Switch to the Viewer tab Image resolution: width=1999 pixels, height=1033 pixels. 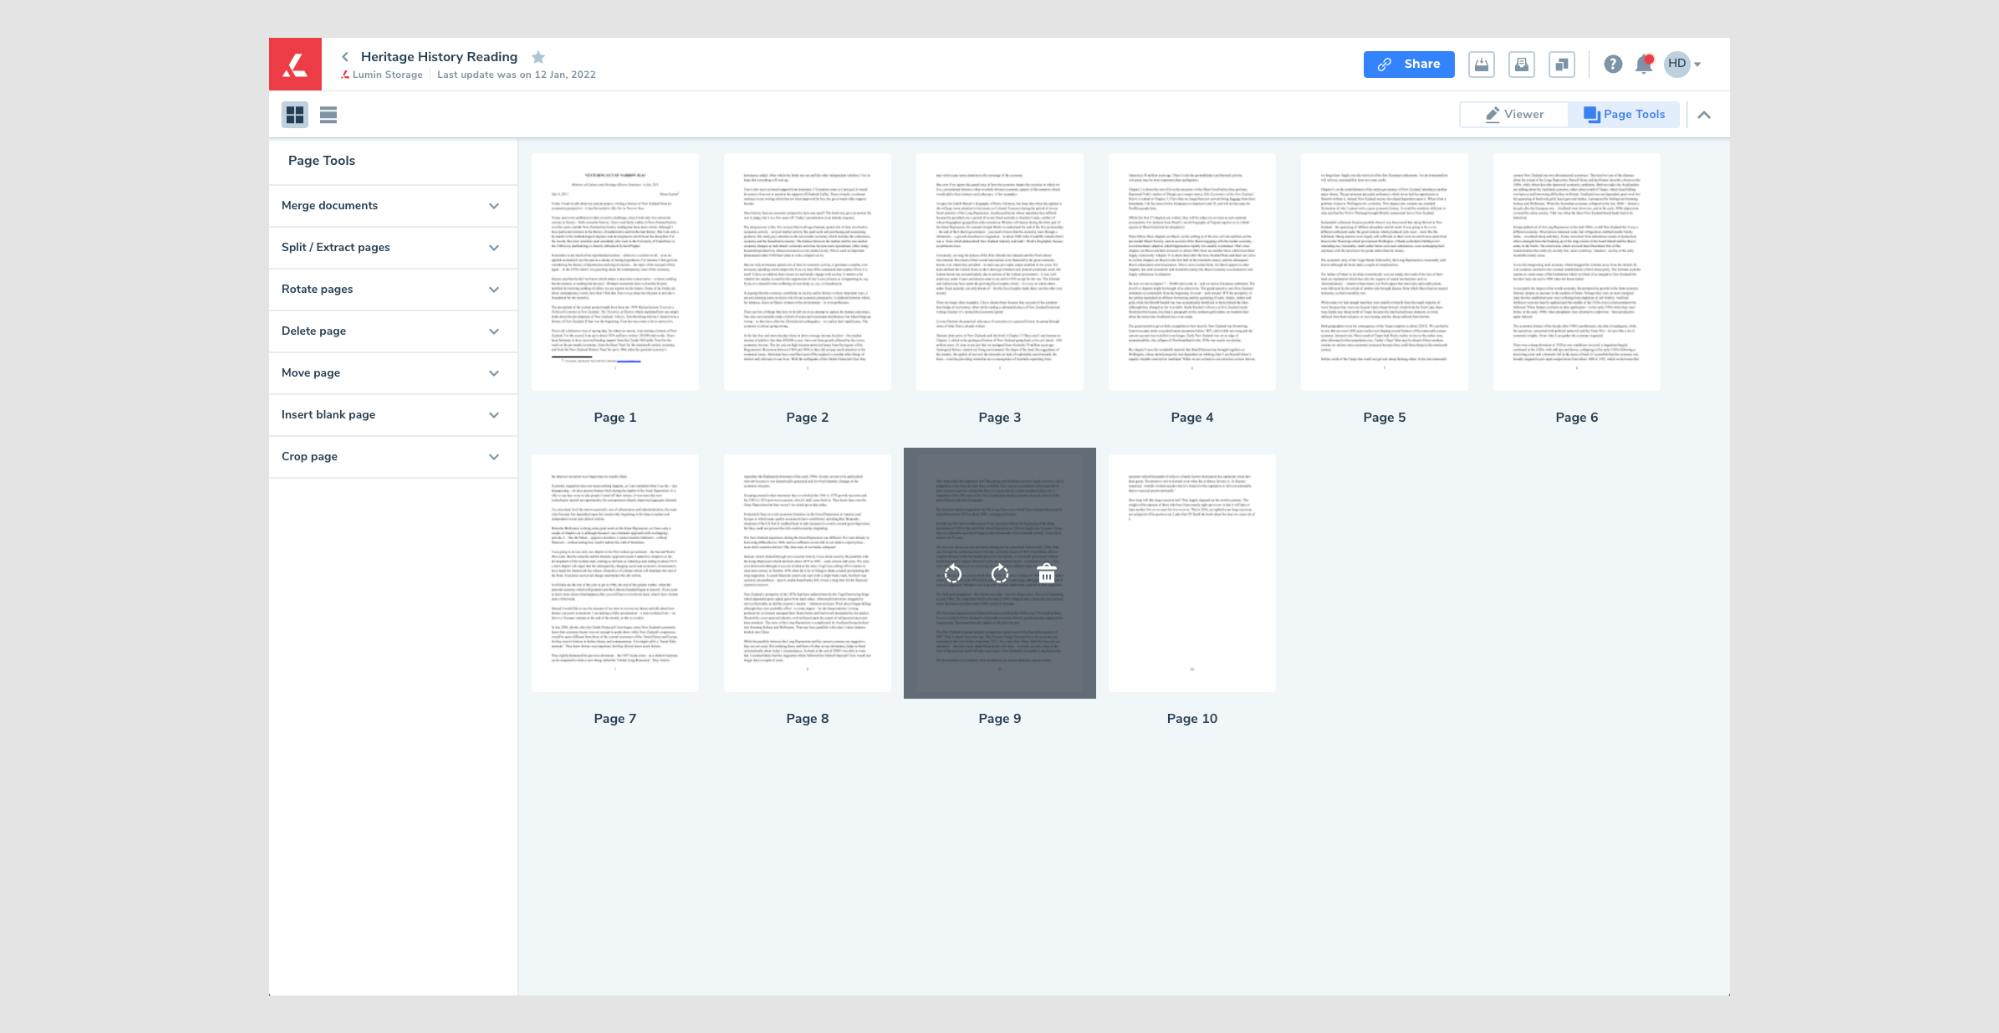(1514, 114)
